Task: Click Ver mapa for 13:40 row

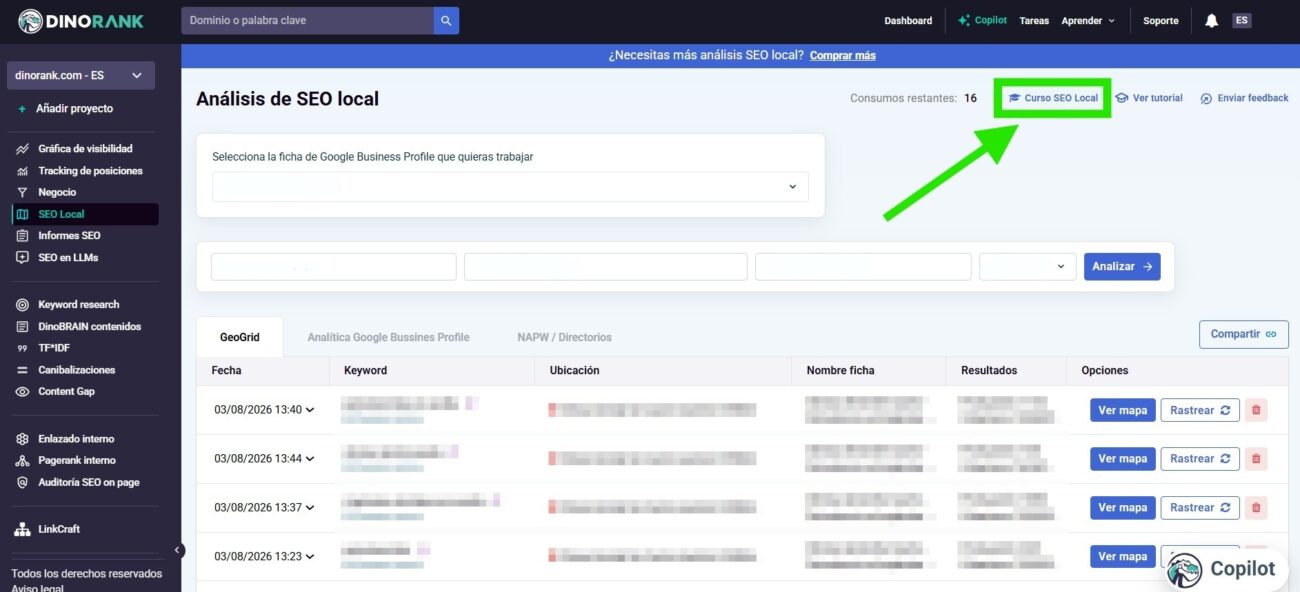Action: [x=1122, y=410]
